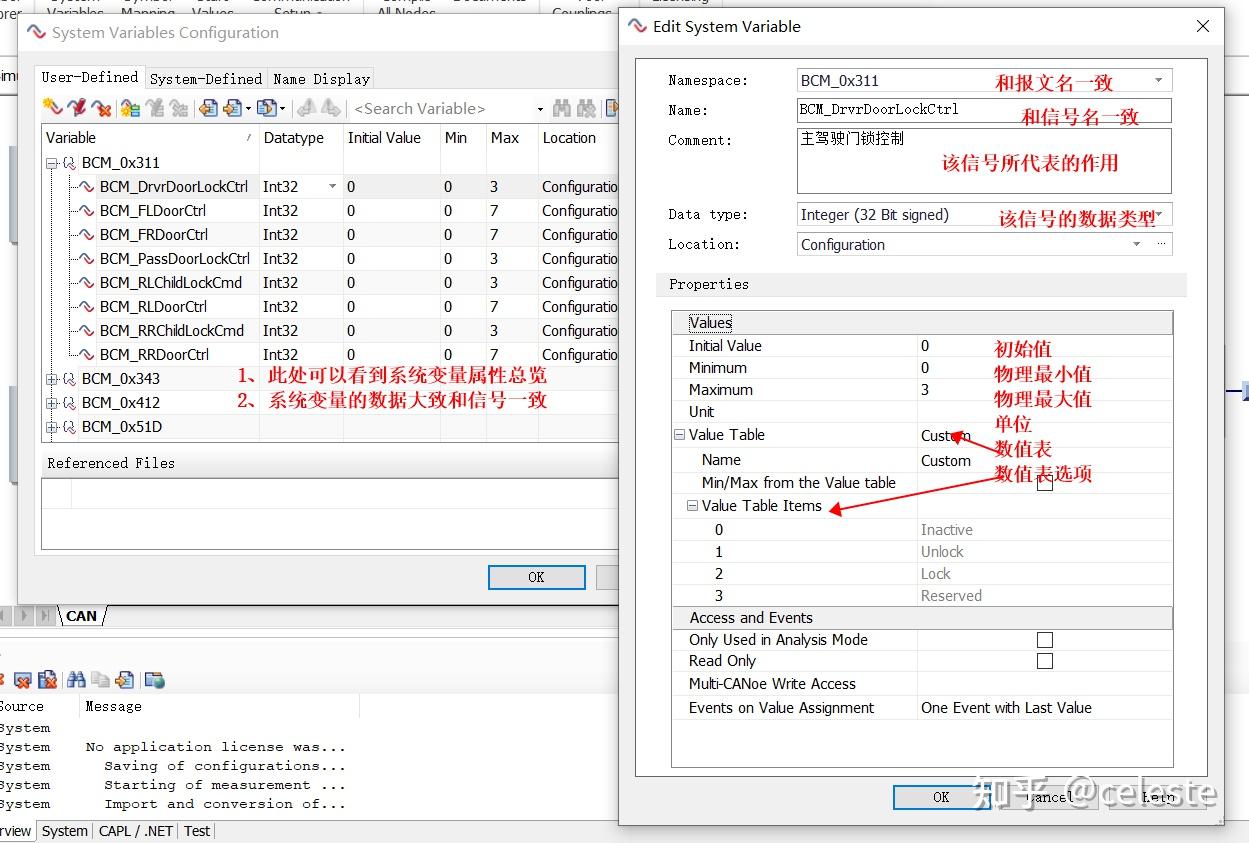The image size is (1249, 843).
Task: Open the Test tab in Write window
Action: 198,831
